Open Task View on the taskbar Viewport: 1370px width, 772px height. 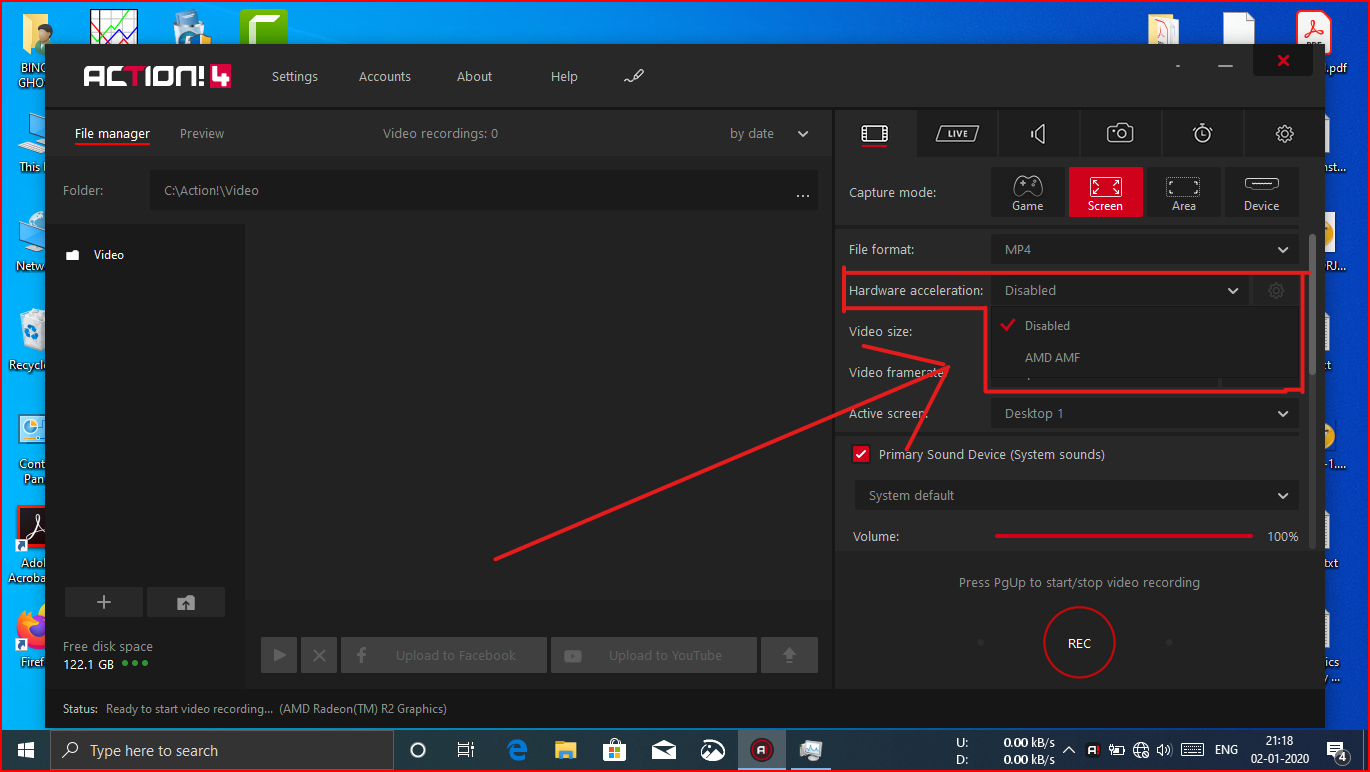tap(465, 750)
